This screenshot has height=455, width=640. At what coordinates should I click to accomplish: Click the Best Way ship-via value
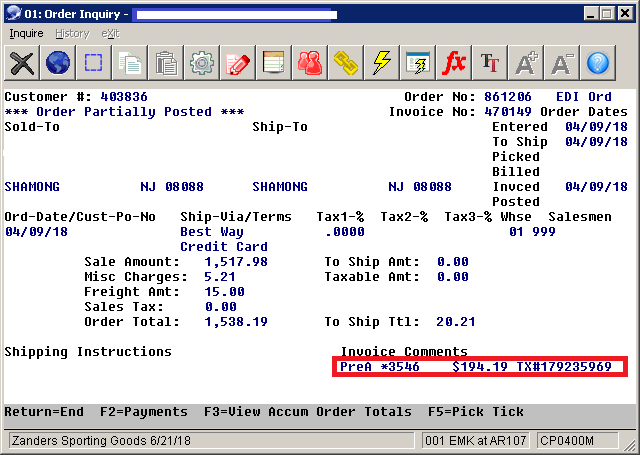[x=212, y=232]
